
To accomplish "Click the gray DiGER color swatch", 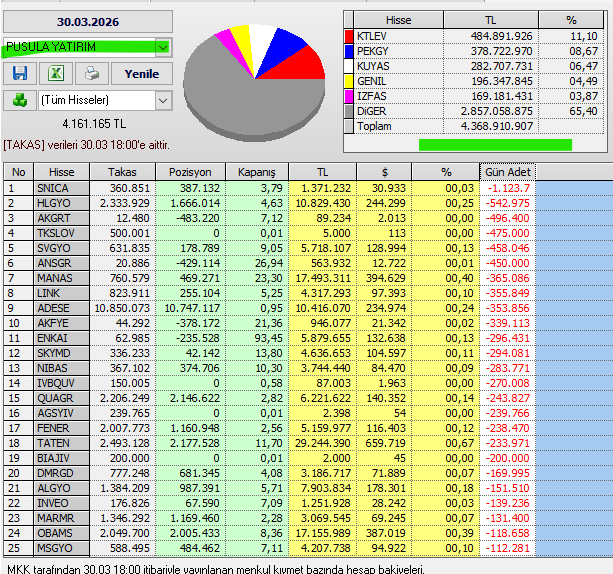I will click(x=349, y=111).
